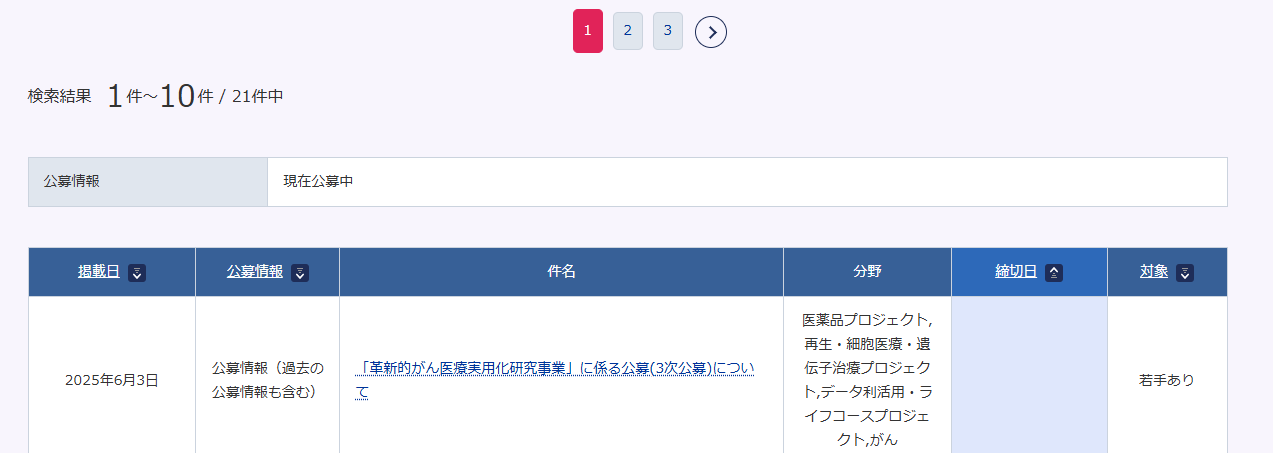This screenshot has width=1273, height=453.
Task: Sort by 締切日 header text
Action: tap(1015, 272)
